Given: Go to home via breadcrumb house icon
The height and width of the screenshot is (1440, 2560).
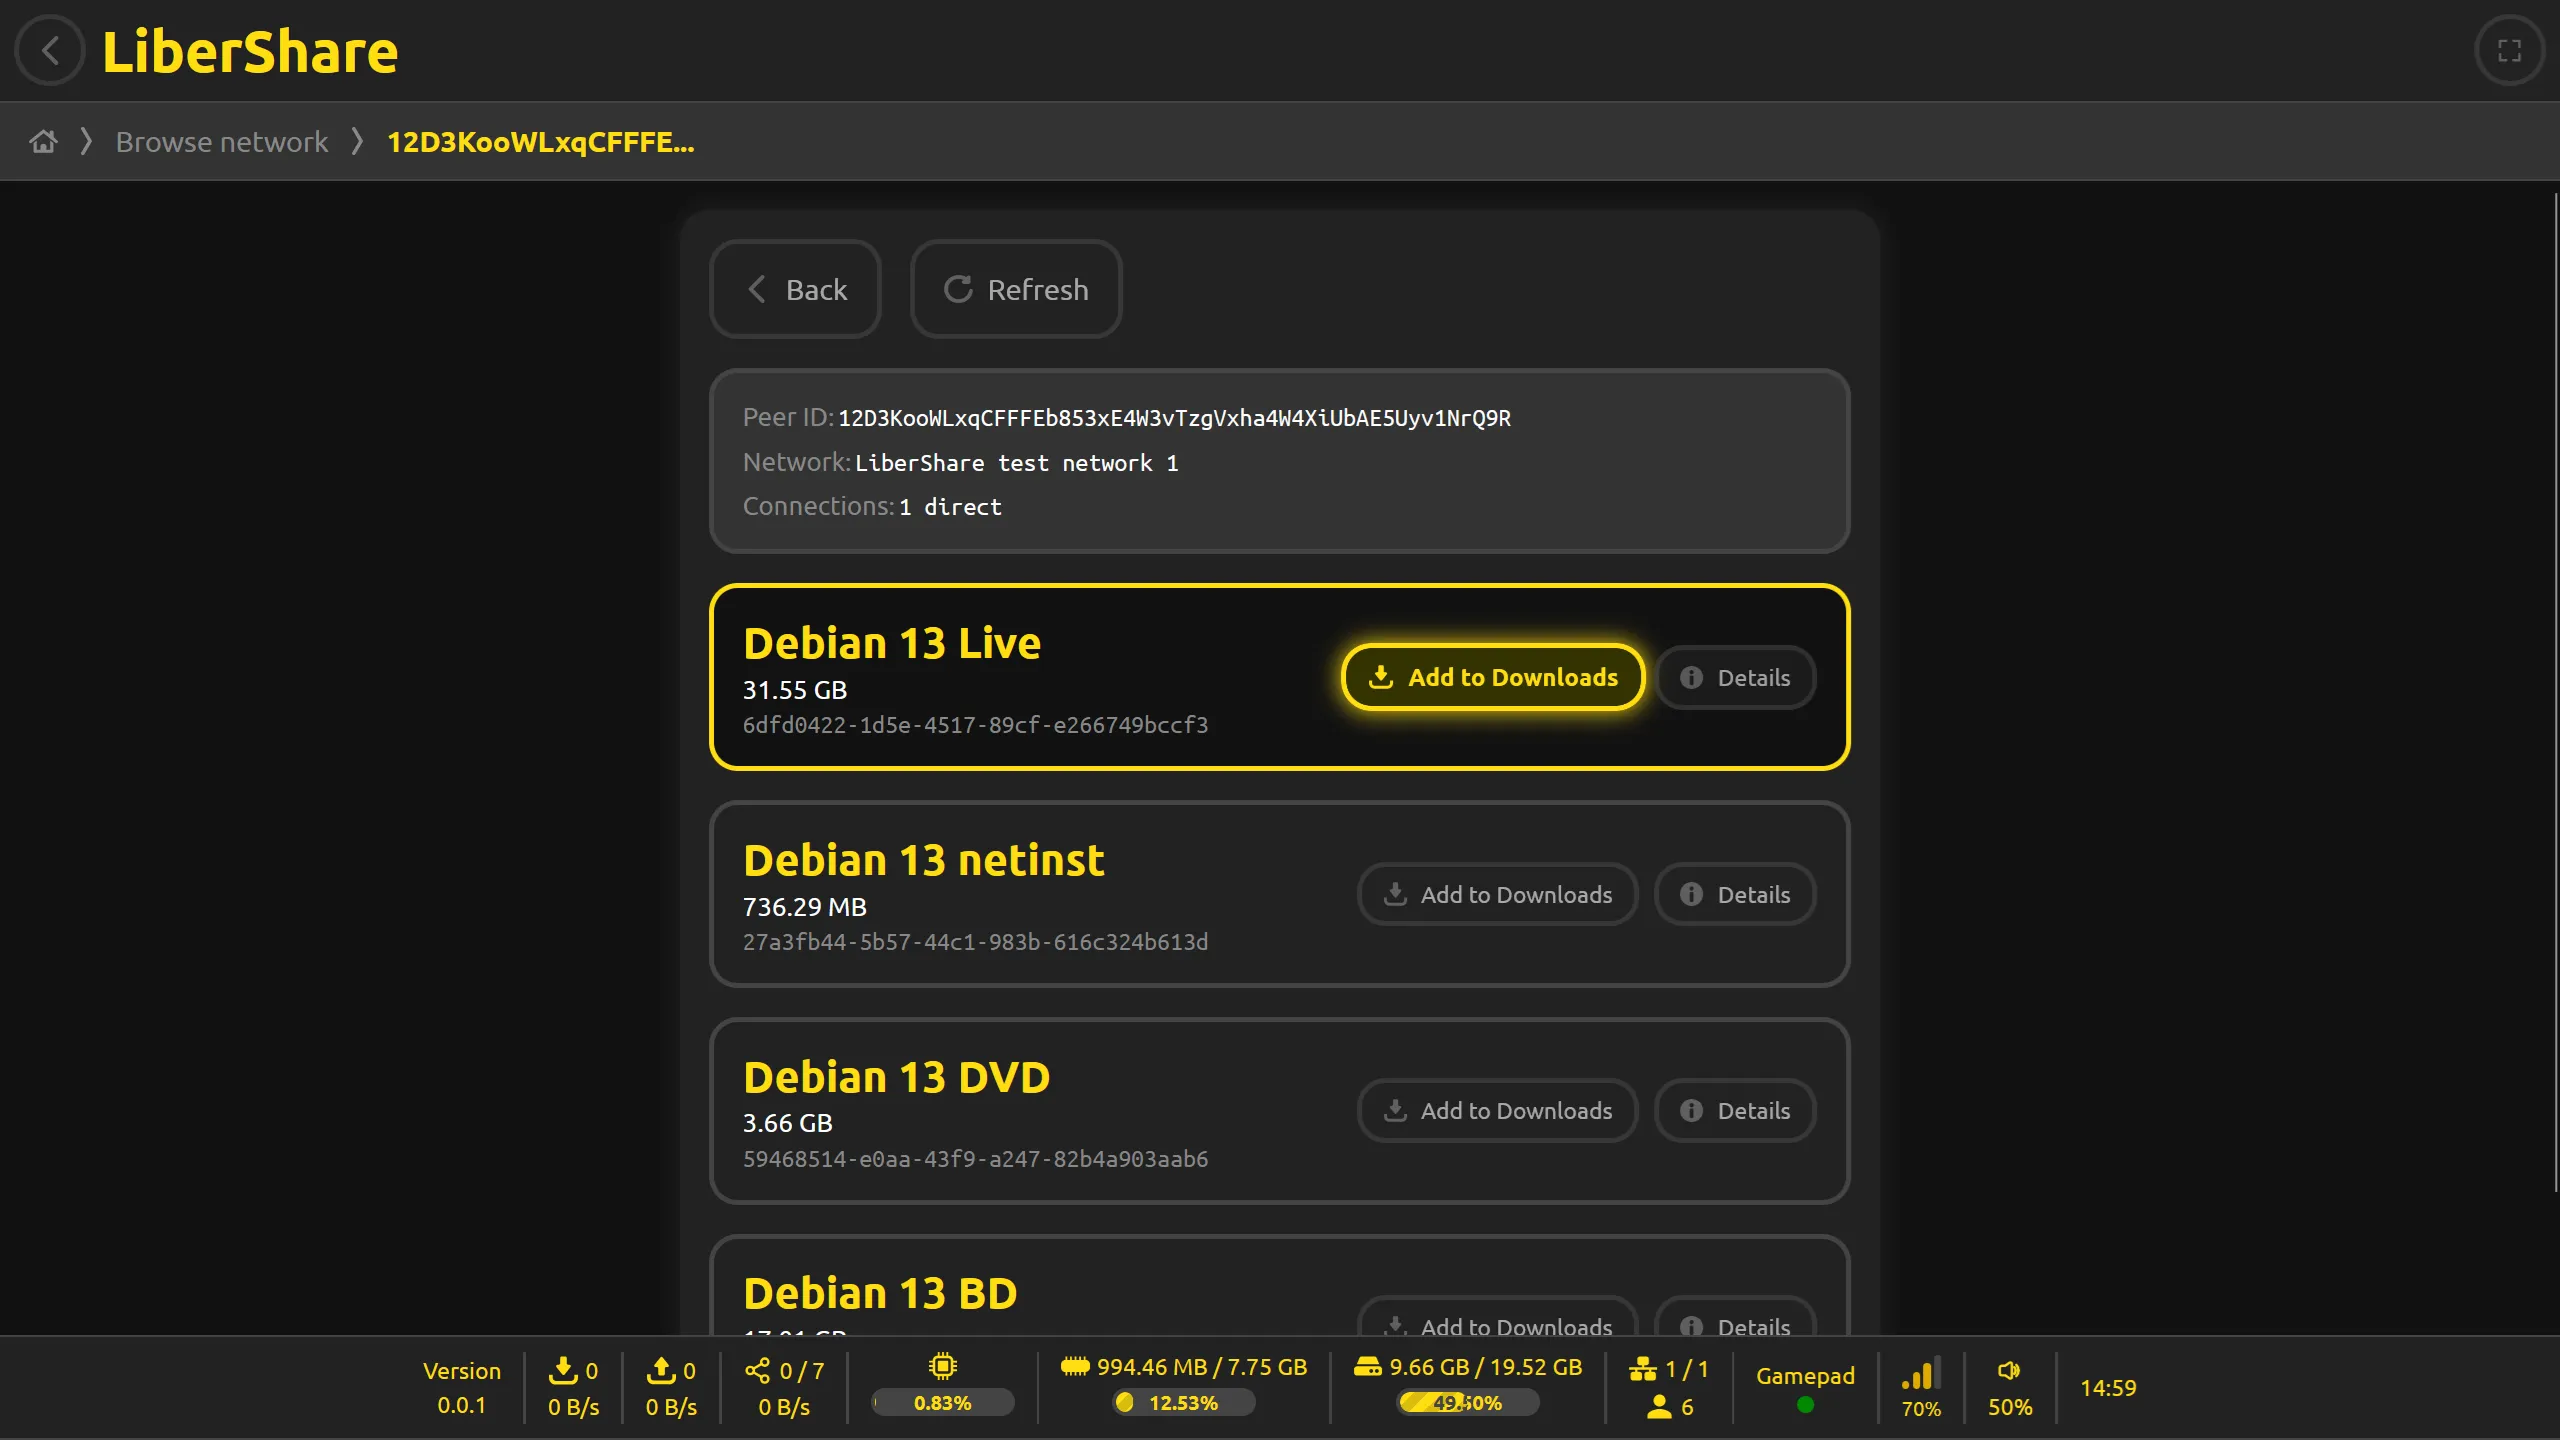Looking at the screenshot, I should (x=43, y=141).
